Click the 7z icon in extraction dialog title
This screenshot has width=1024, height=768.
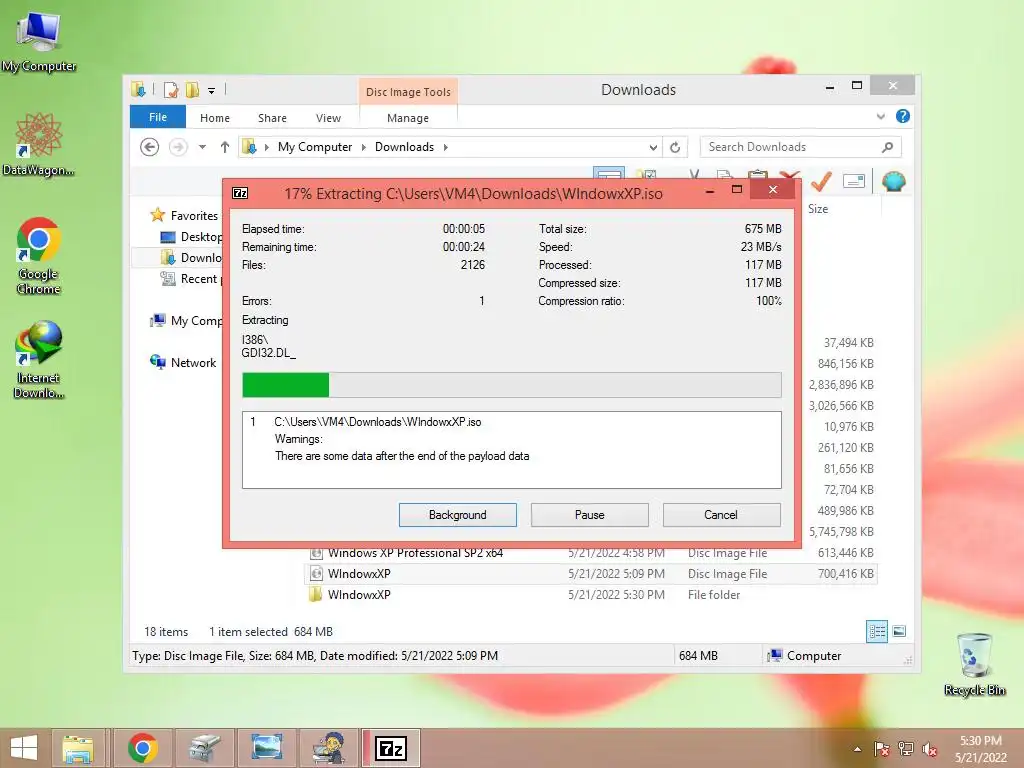[x=240, y=193]
